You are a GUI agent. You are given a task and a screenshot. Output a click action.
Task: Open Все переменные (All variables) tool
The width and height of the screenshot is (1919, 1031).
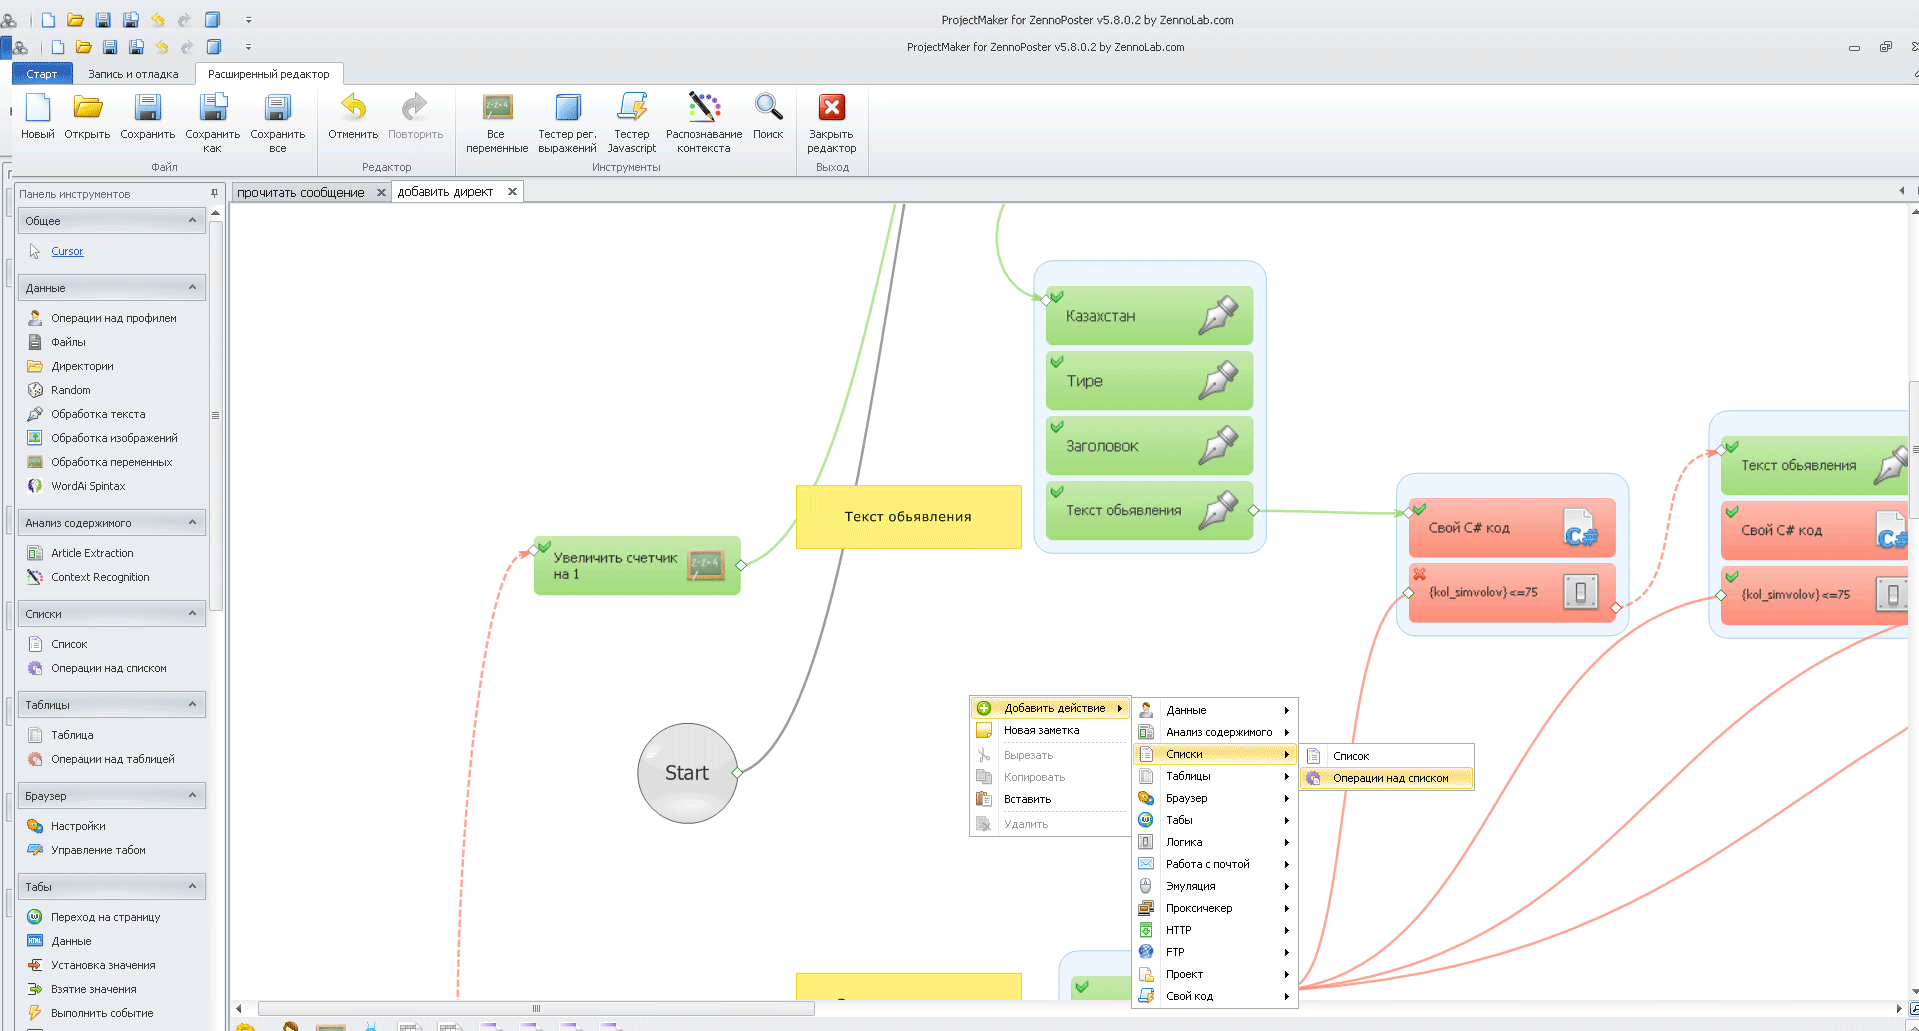coord(497,123)
